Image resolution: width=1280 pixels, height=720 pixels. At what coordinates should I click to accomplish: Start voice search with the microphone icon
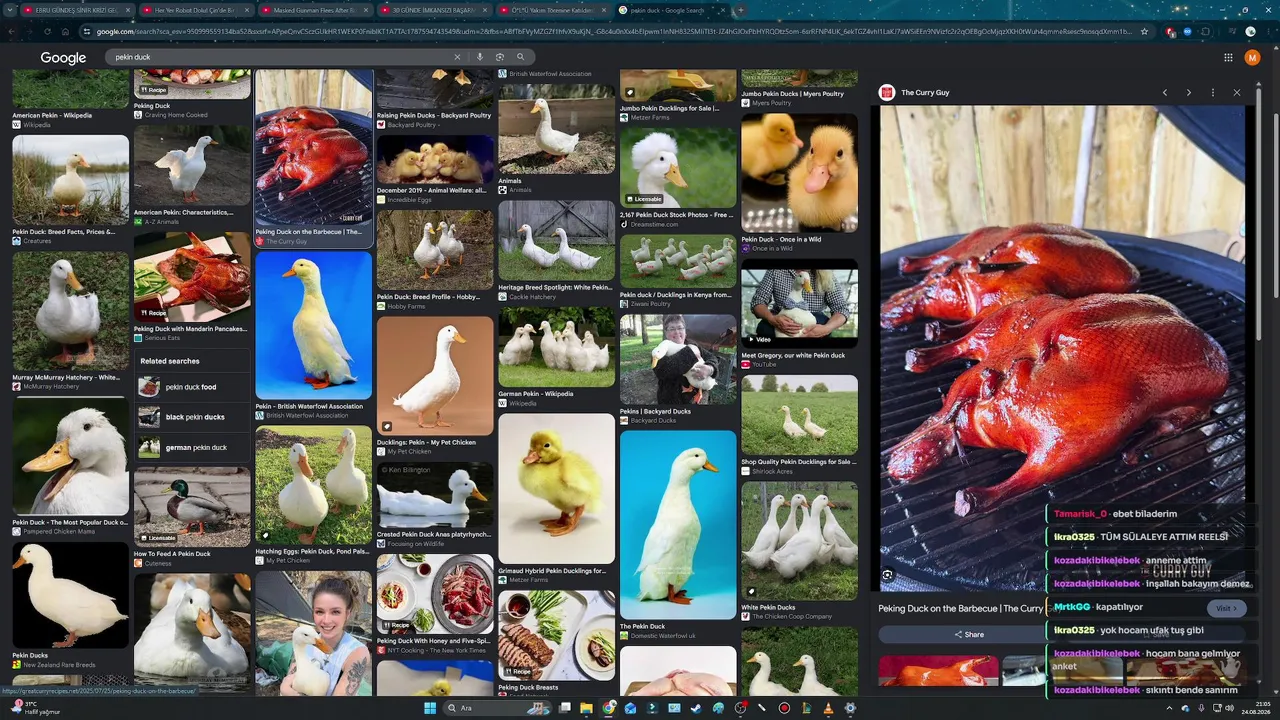[480, 57]
